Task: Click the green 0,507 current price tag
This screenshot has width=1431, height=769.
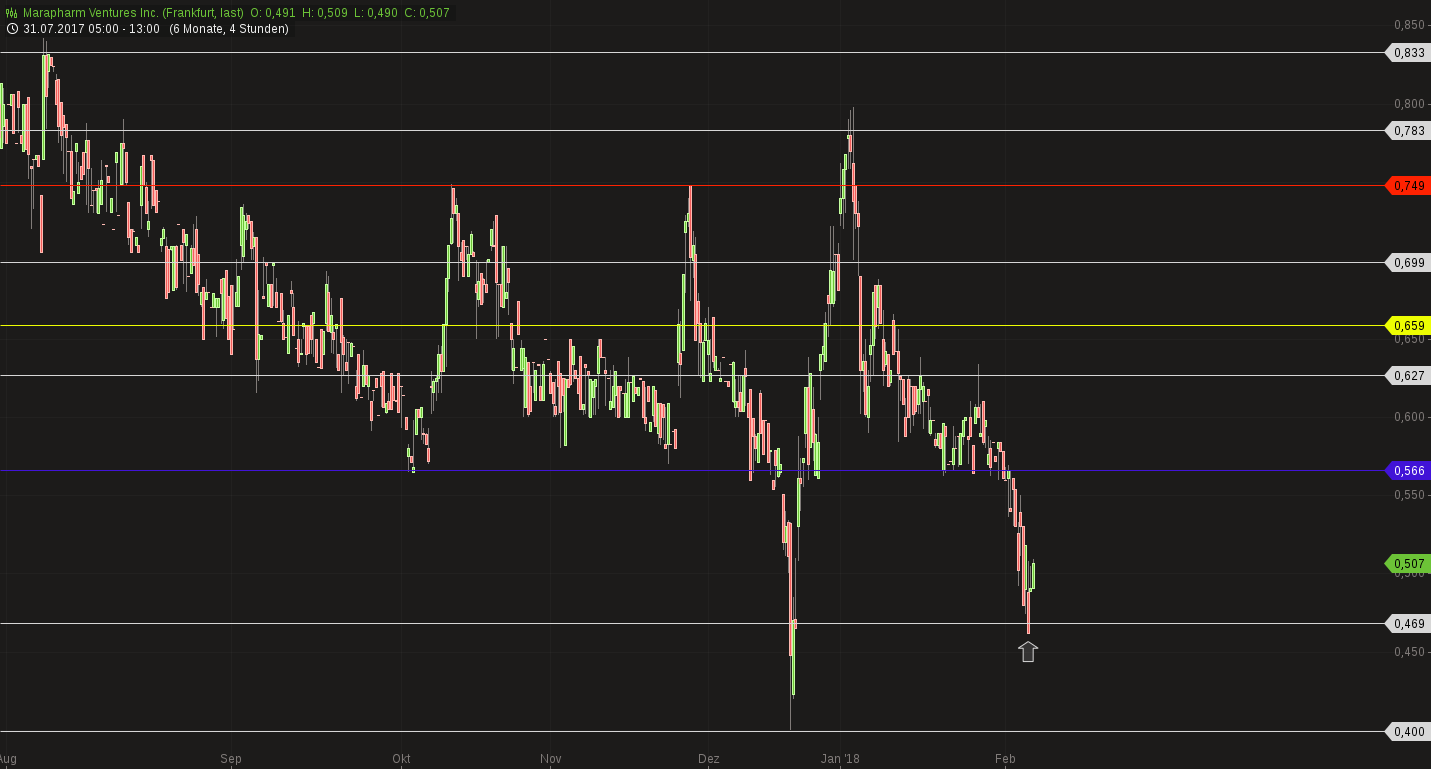Action: click(1408, 564)
